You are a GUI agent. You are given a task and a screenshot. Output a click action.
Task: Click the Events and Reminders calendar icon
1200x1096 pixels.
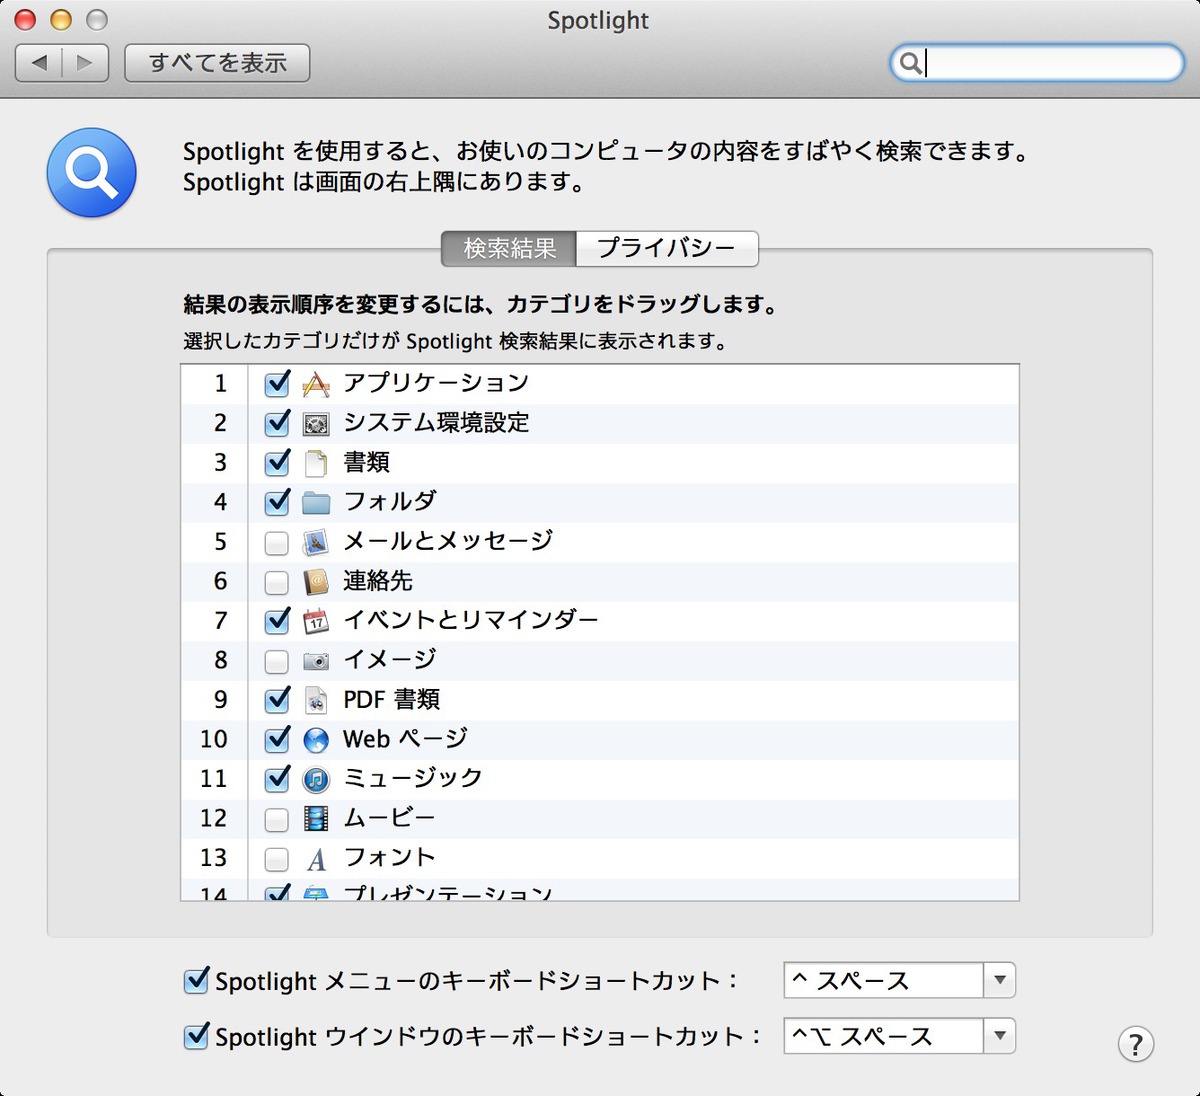click(x=316, y=621)
